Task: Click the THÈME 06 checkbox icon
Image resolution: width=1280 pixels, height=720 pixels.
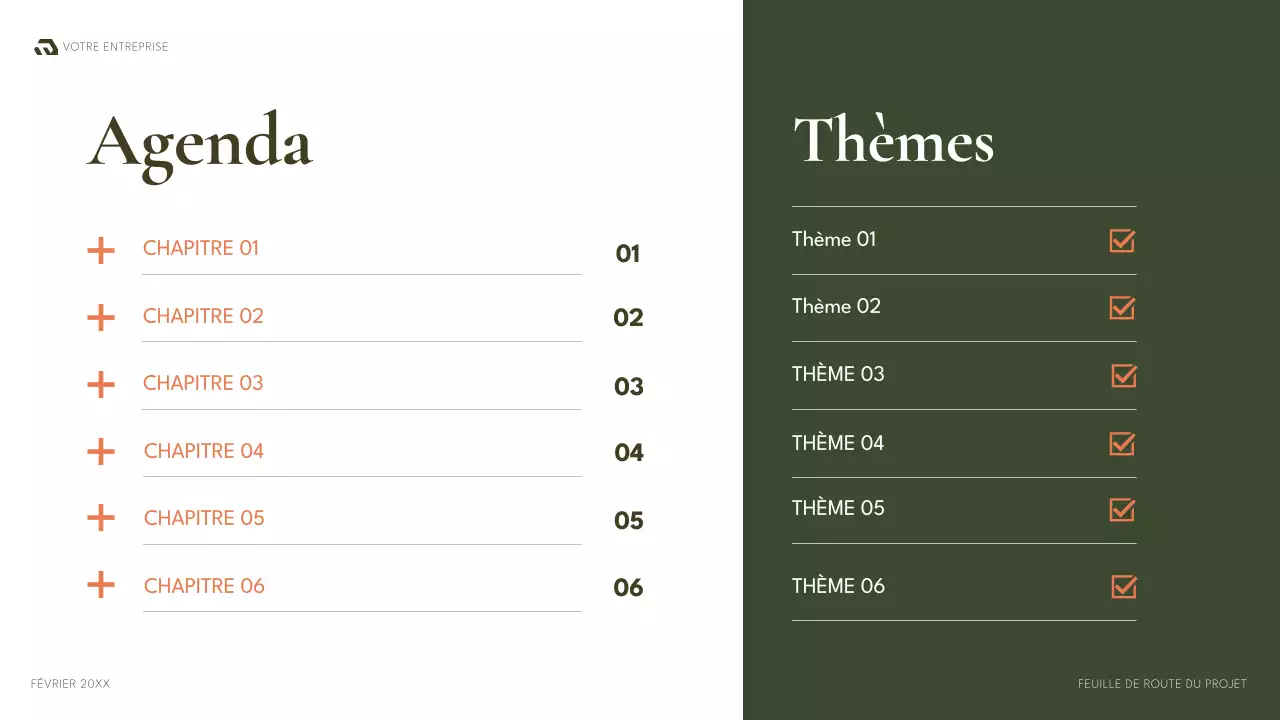Action: click(x=1124, y=586)
